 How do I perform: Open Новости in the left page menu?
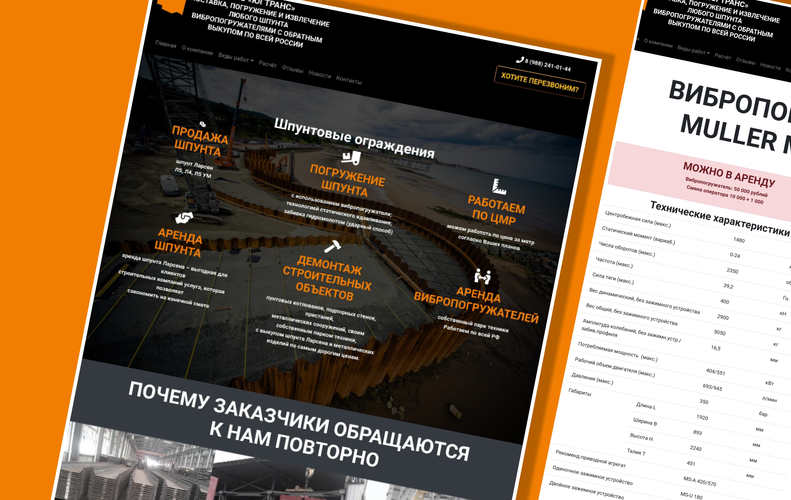click(x=320, y=75)
